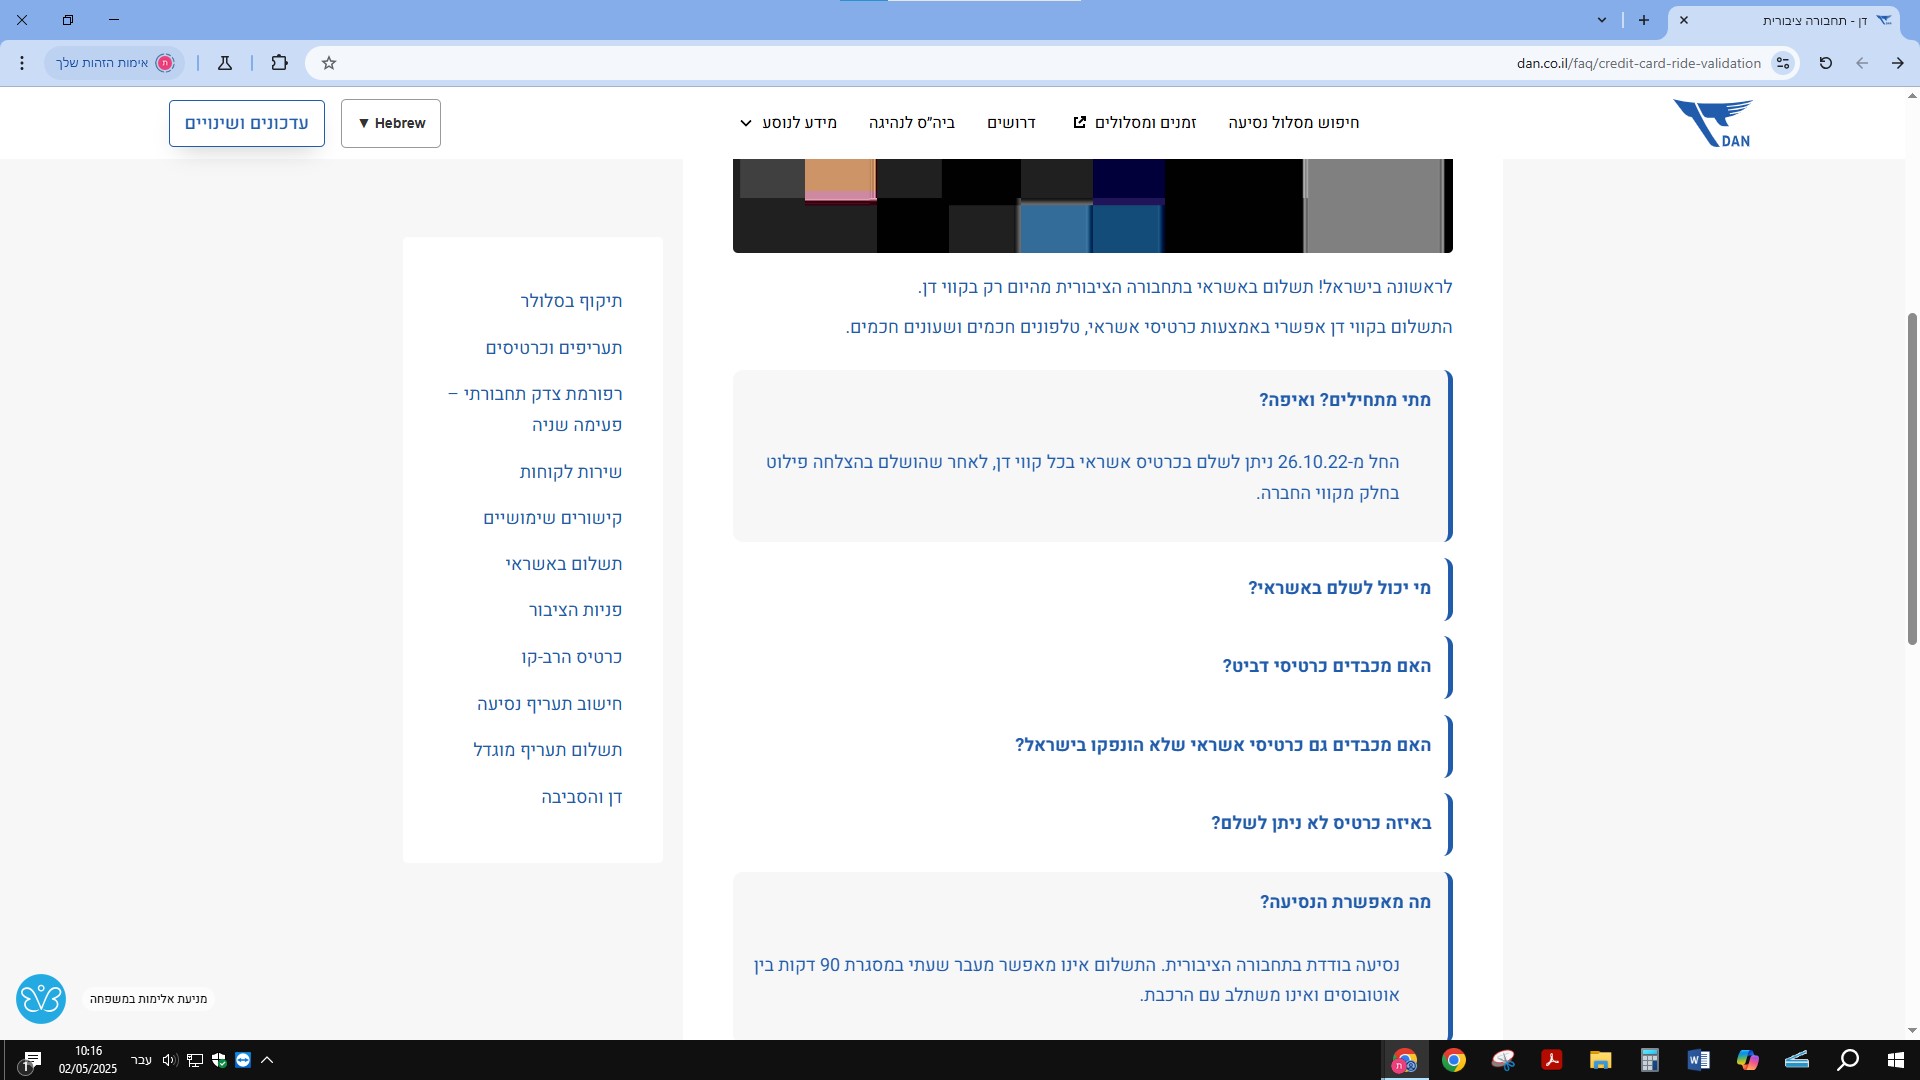
Task: Open the Hebrew language dropdown
Action: (391, 123)
